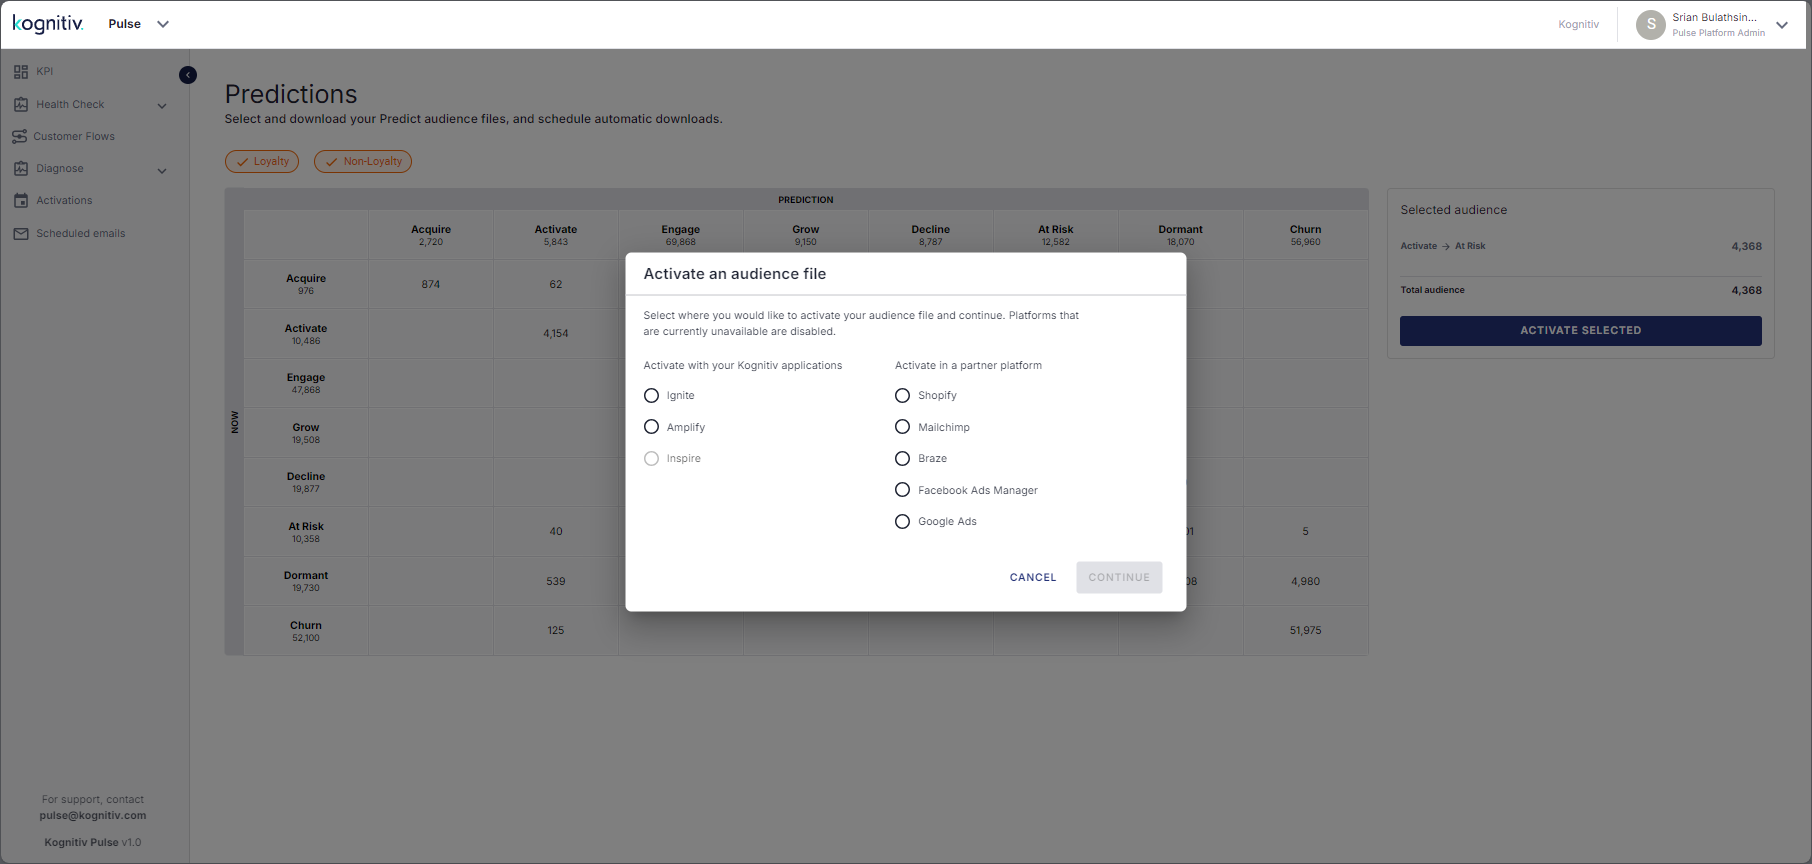Viewport: 1812px width, 864px height.
Task: Click the Kognitiv logo
Action: coord(48,23)
